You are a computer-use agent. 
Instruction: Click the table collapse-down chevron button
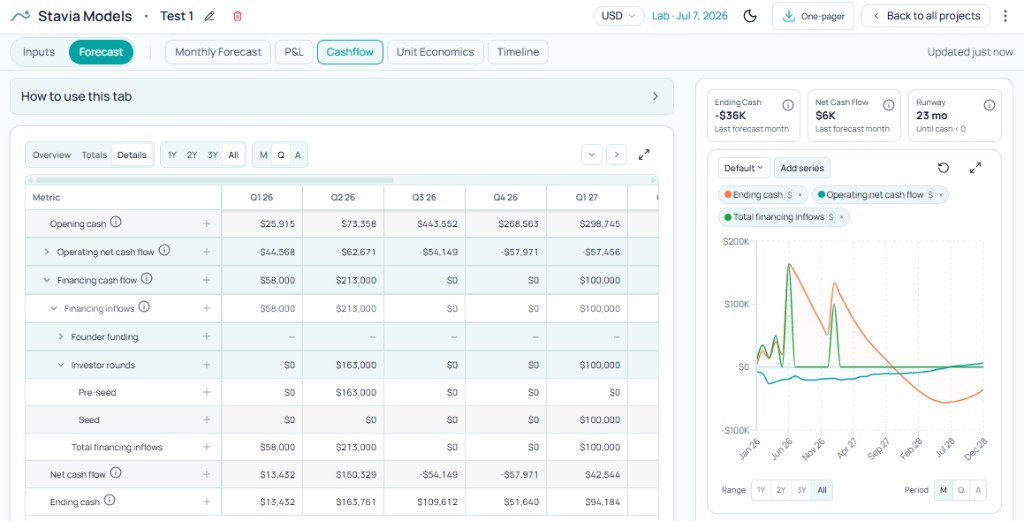pyautogui.click(x=592, y=155)
